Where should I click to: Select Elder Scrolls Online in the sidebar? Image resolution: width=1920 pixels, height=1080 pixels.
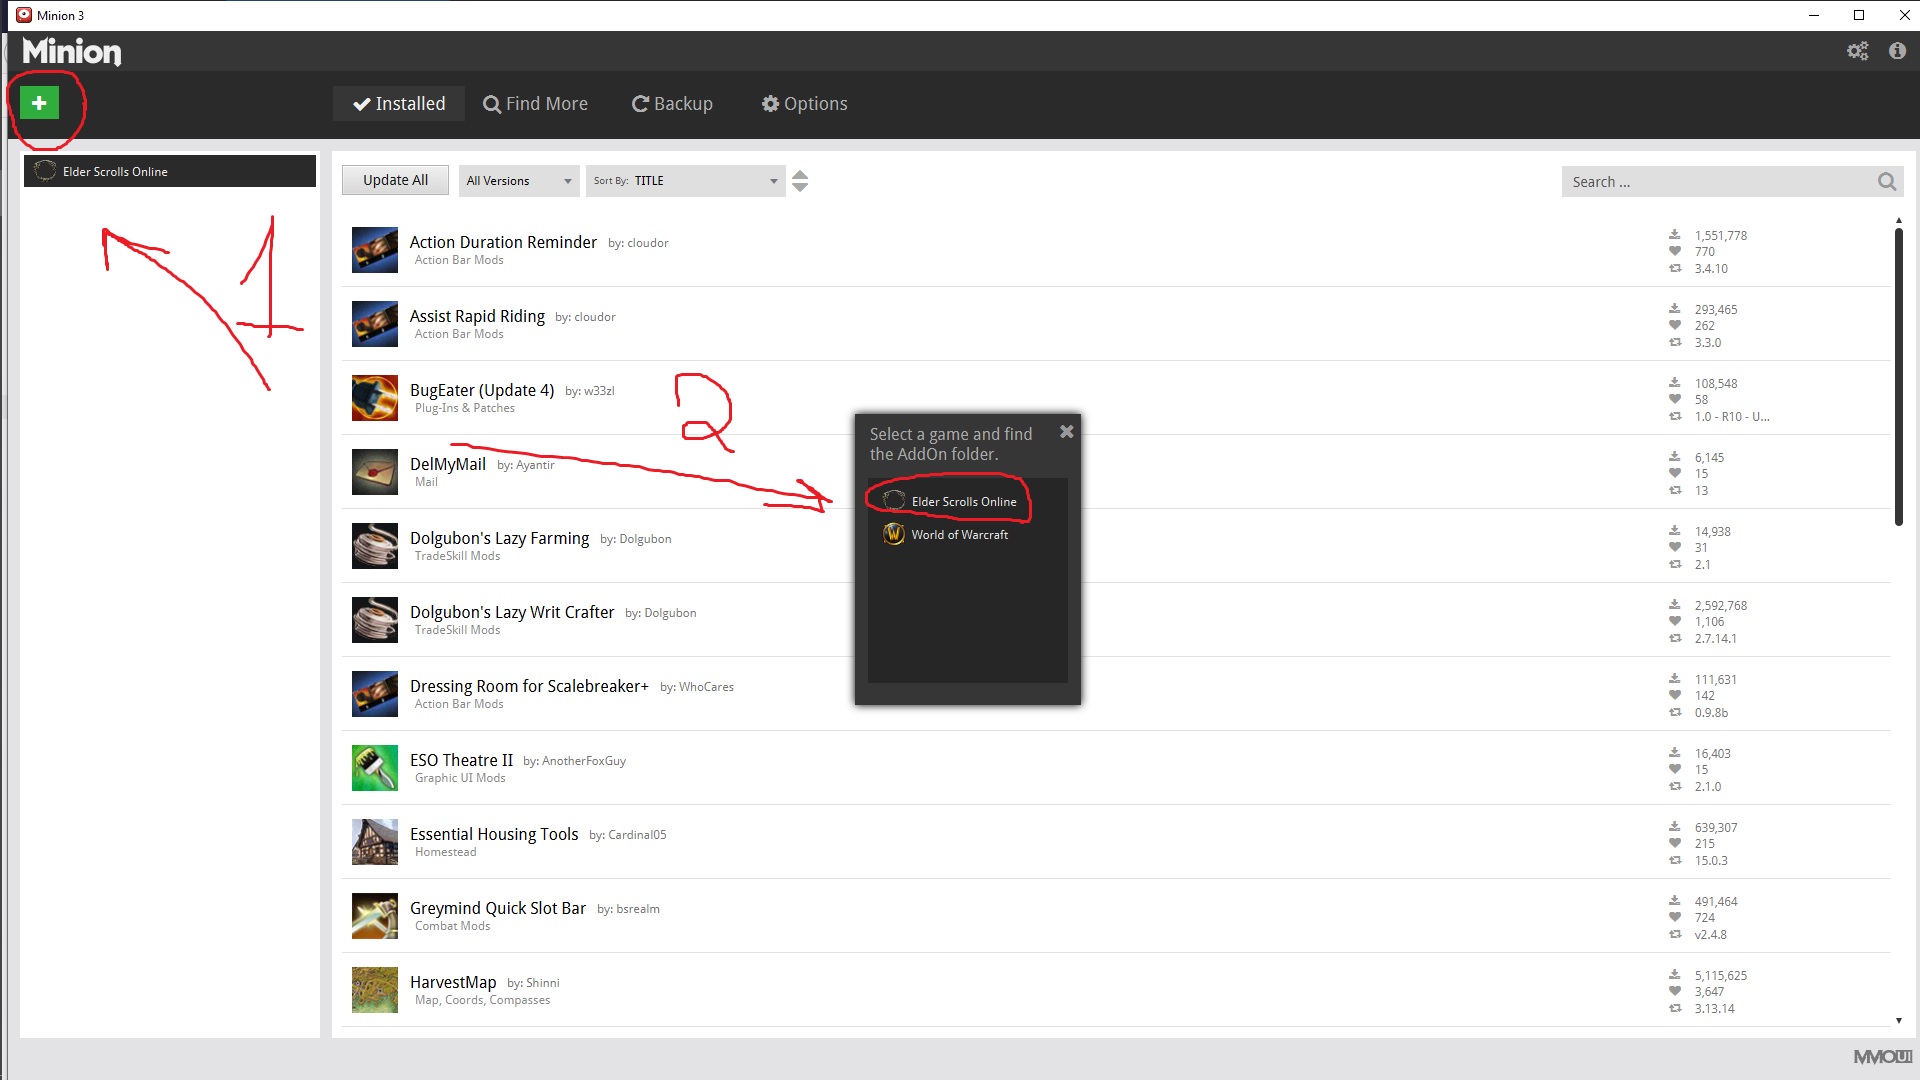click(x=170, y=171)
